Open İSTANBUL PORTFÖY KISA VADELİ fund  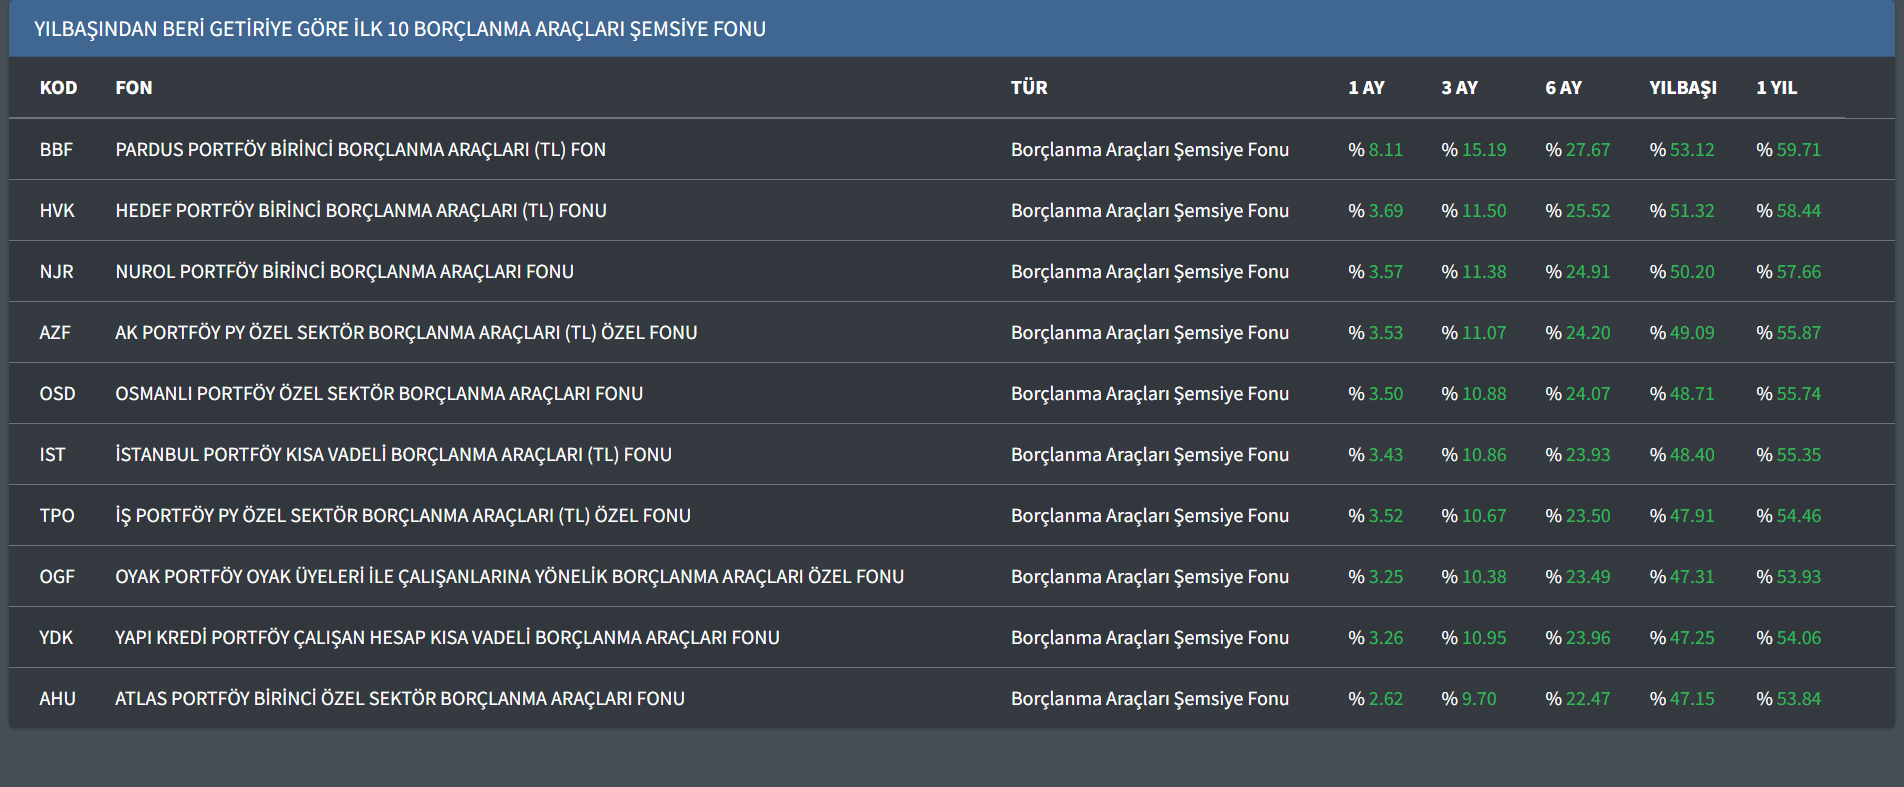tap(393, 455)
